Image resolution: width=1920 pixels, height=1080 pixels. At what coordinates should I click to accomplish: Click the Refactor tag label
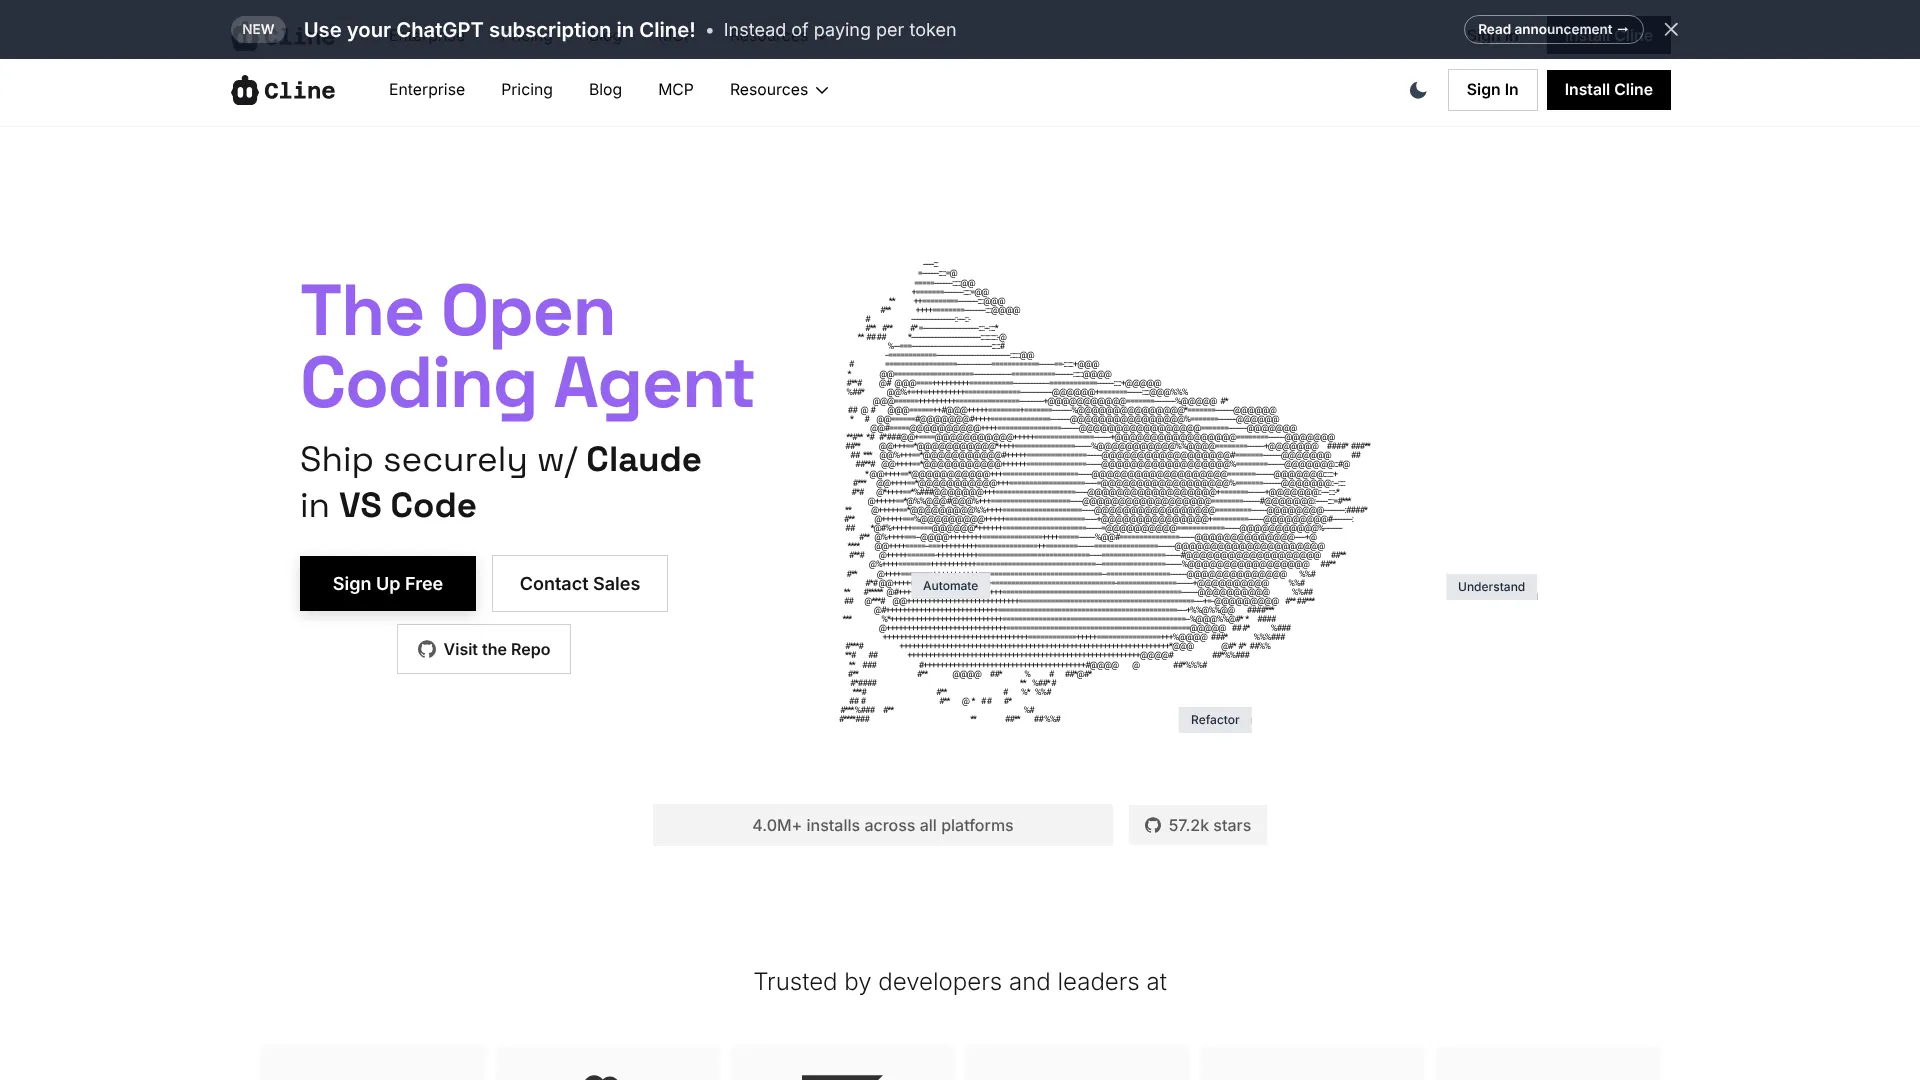1215,720
